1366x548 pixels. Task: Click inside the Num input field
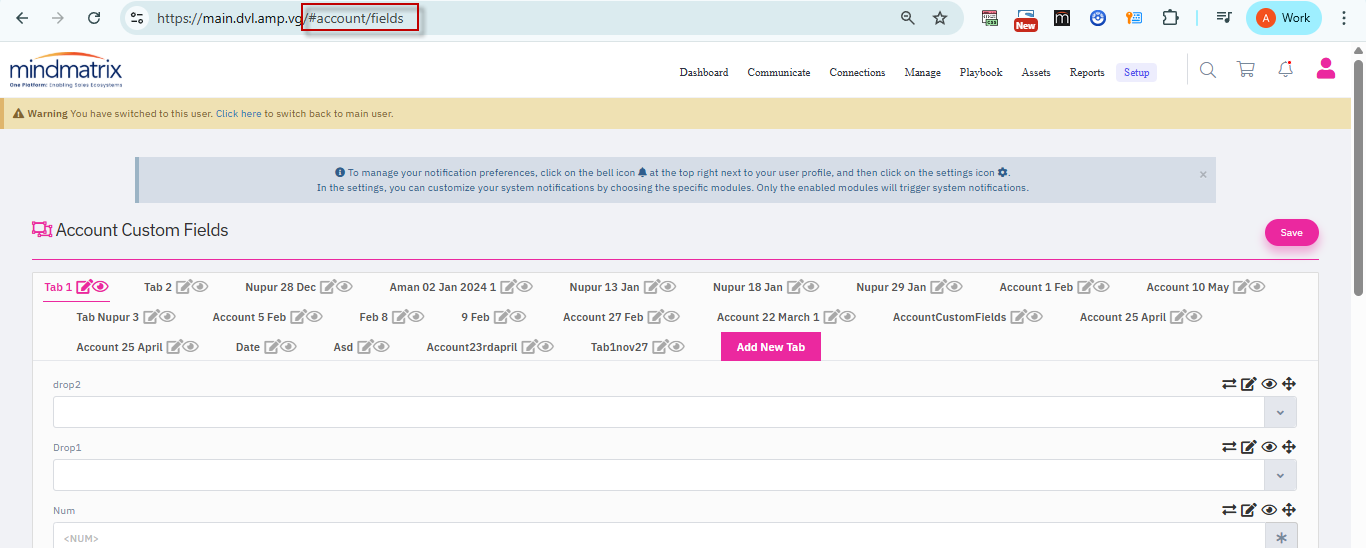pos(650,538)
